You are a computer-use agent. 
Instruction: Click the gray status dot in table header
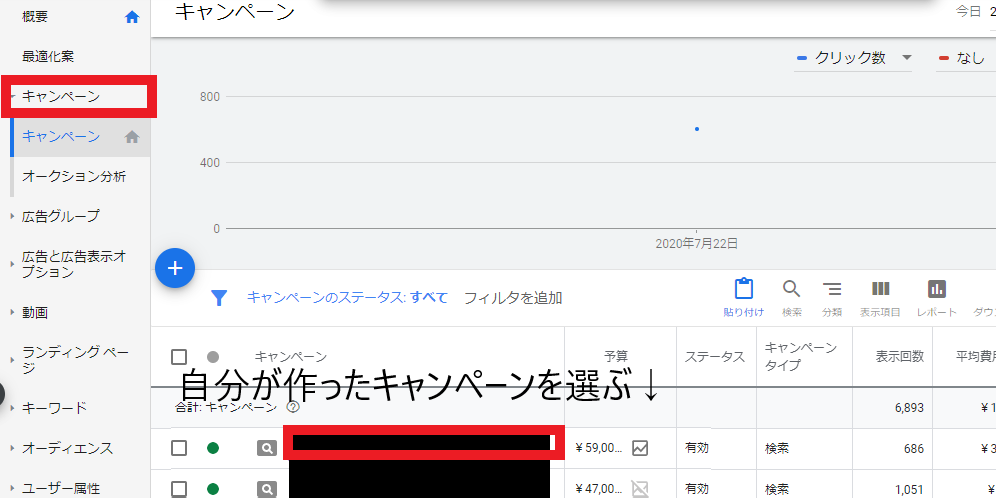coord(213,357)
